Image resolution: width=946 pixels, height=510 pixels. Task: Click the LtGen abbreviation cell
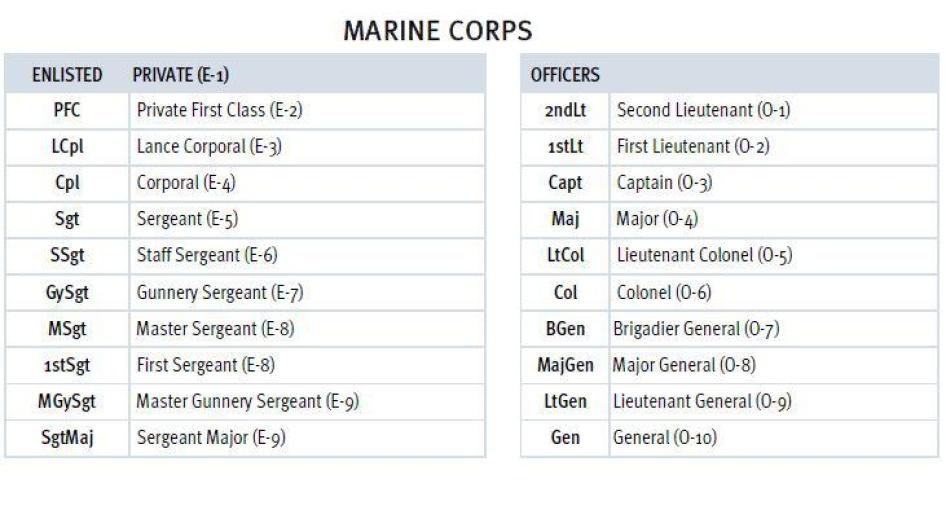click(x=565, y=402)
